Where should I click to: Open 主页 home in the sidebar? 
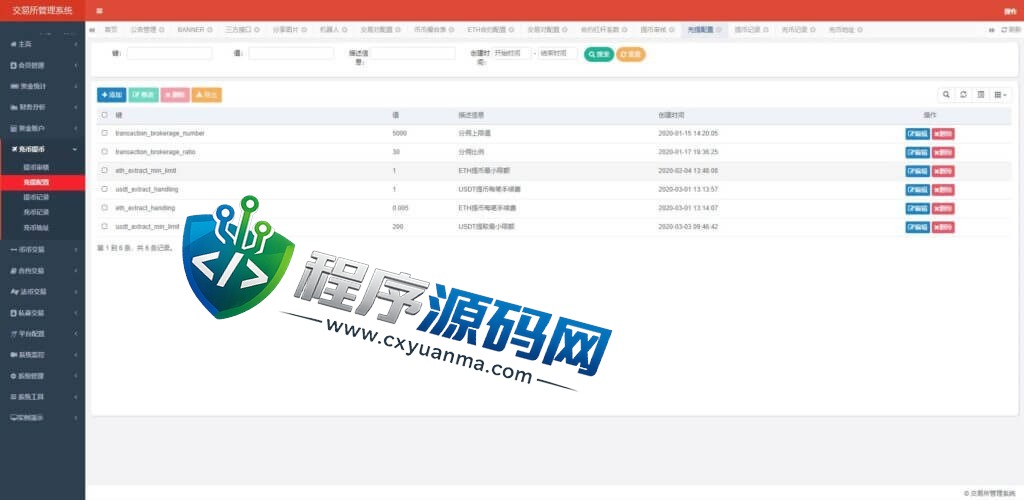(x=42, y=44)
